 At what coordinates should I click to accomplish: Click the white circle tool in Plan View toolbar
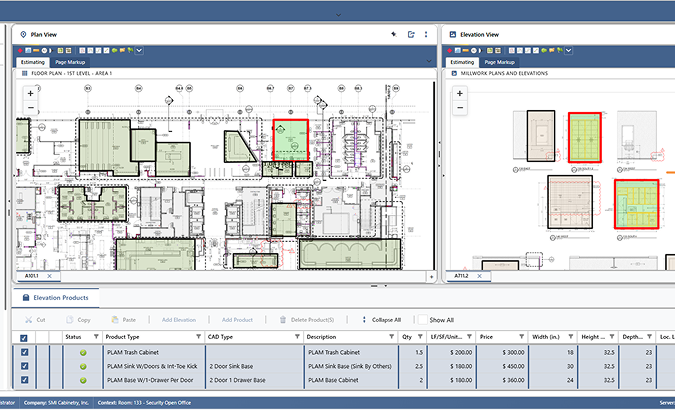click(x=44, y=50)
